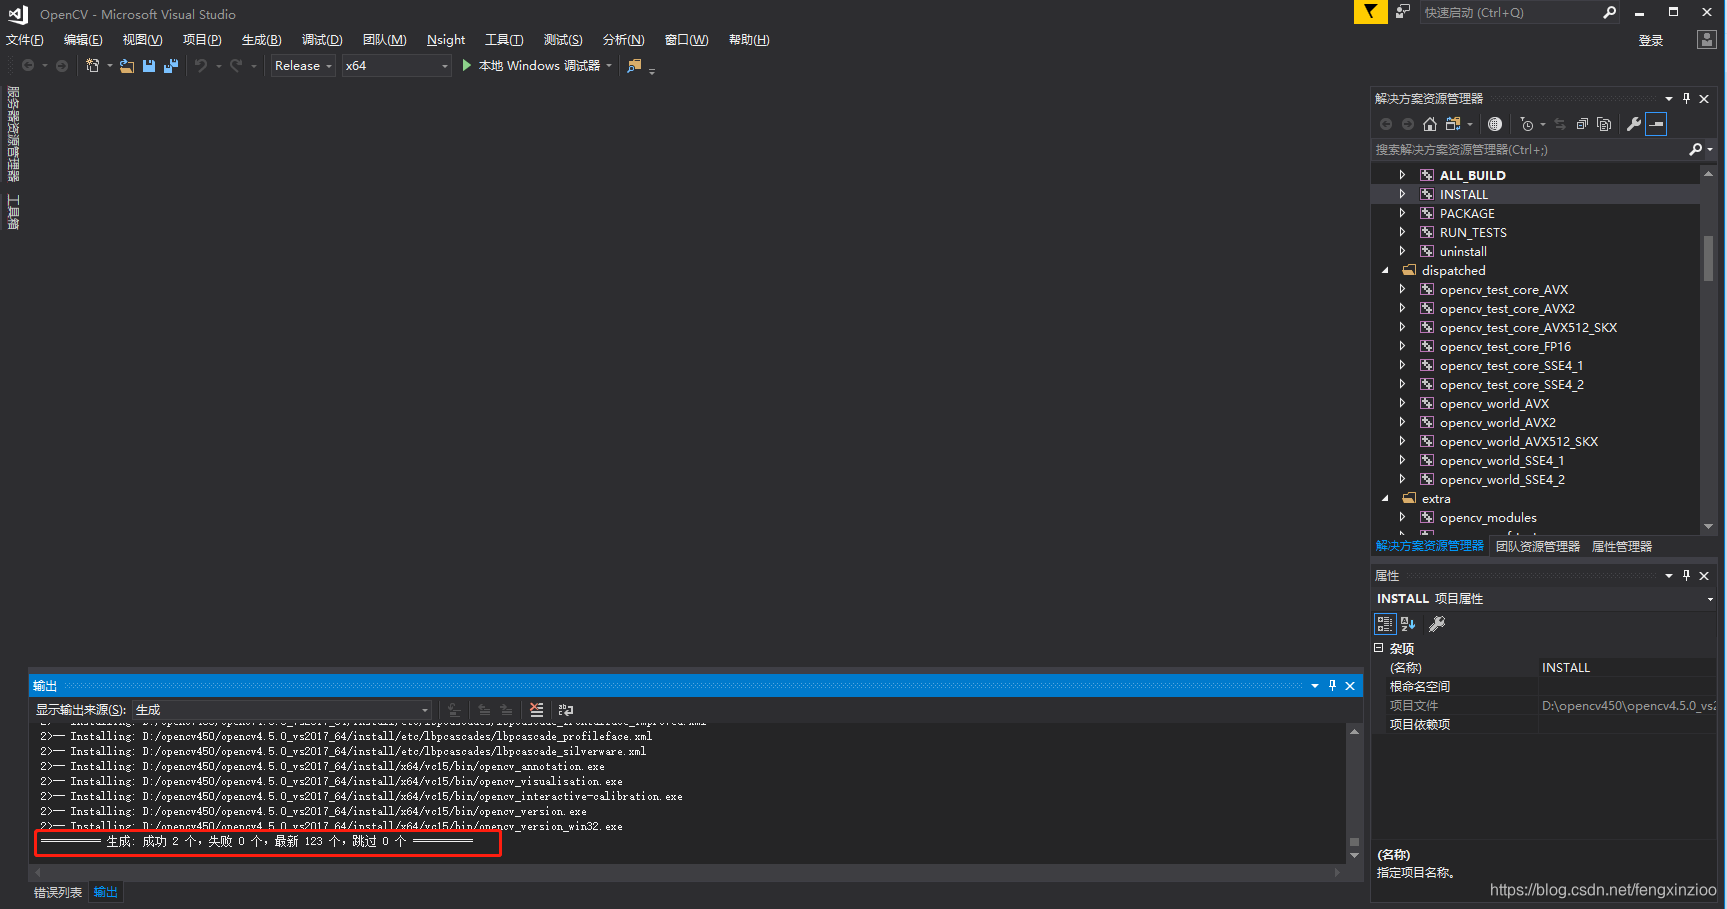Screen dimensions: 1727x909
Task: Click the Undo arrow icon
Action: 201,66
